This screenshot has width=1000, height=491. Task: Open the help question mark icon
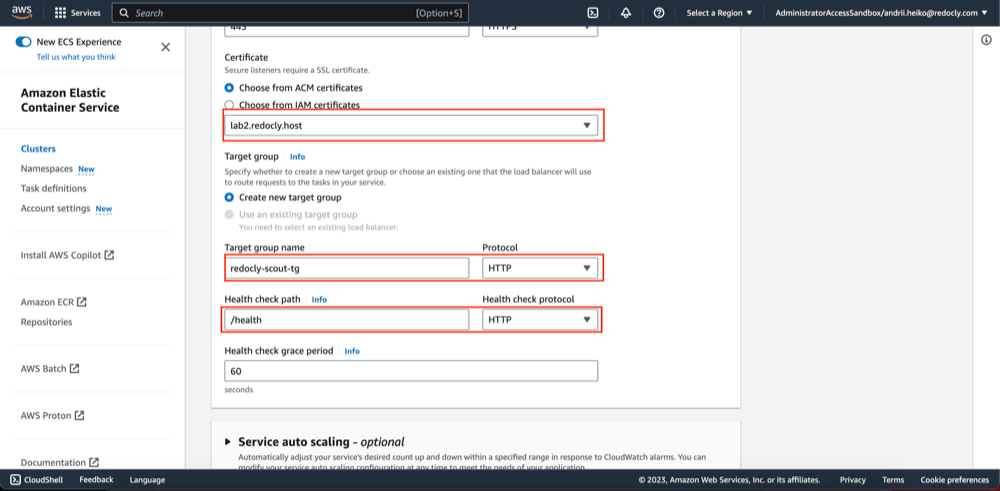pyautogui.click(x=659, y=13)
